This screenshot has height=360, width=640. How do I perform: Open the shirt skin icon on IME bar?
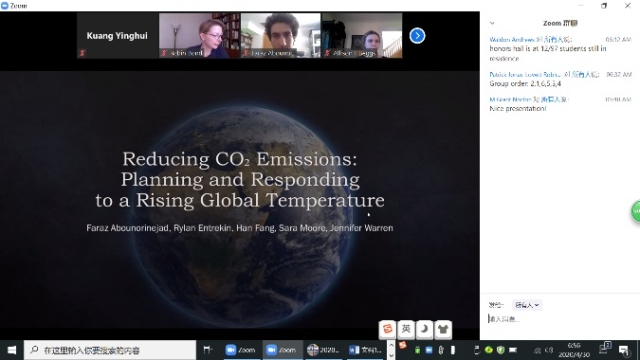(443, 329)
